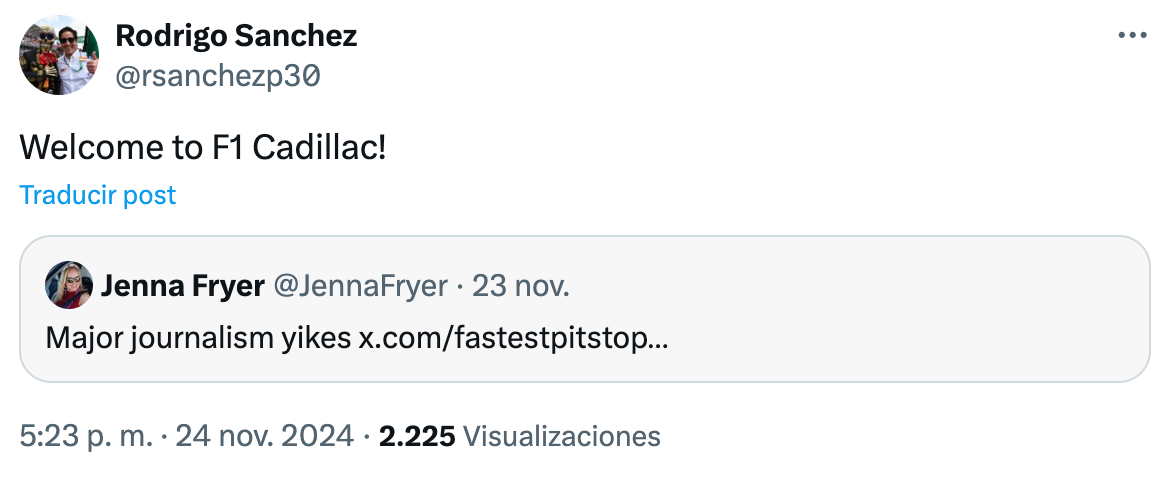This screenshot has width=1172, height=482.
Task: Click the 5:23 p. m. timestamp
Action: (x=86, y=436)
